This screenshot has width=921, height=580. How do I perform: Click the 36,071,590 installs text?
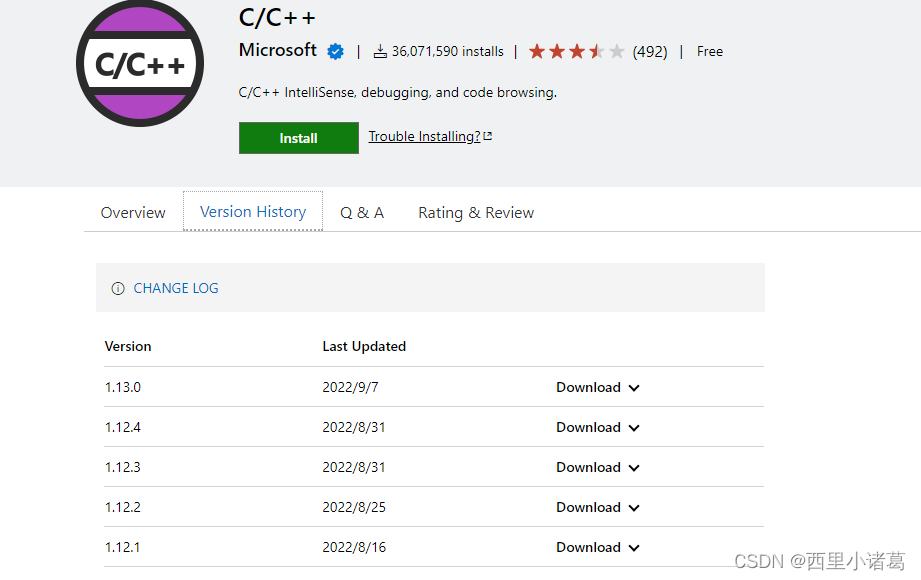point(448,52)
